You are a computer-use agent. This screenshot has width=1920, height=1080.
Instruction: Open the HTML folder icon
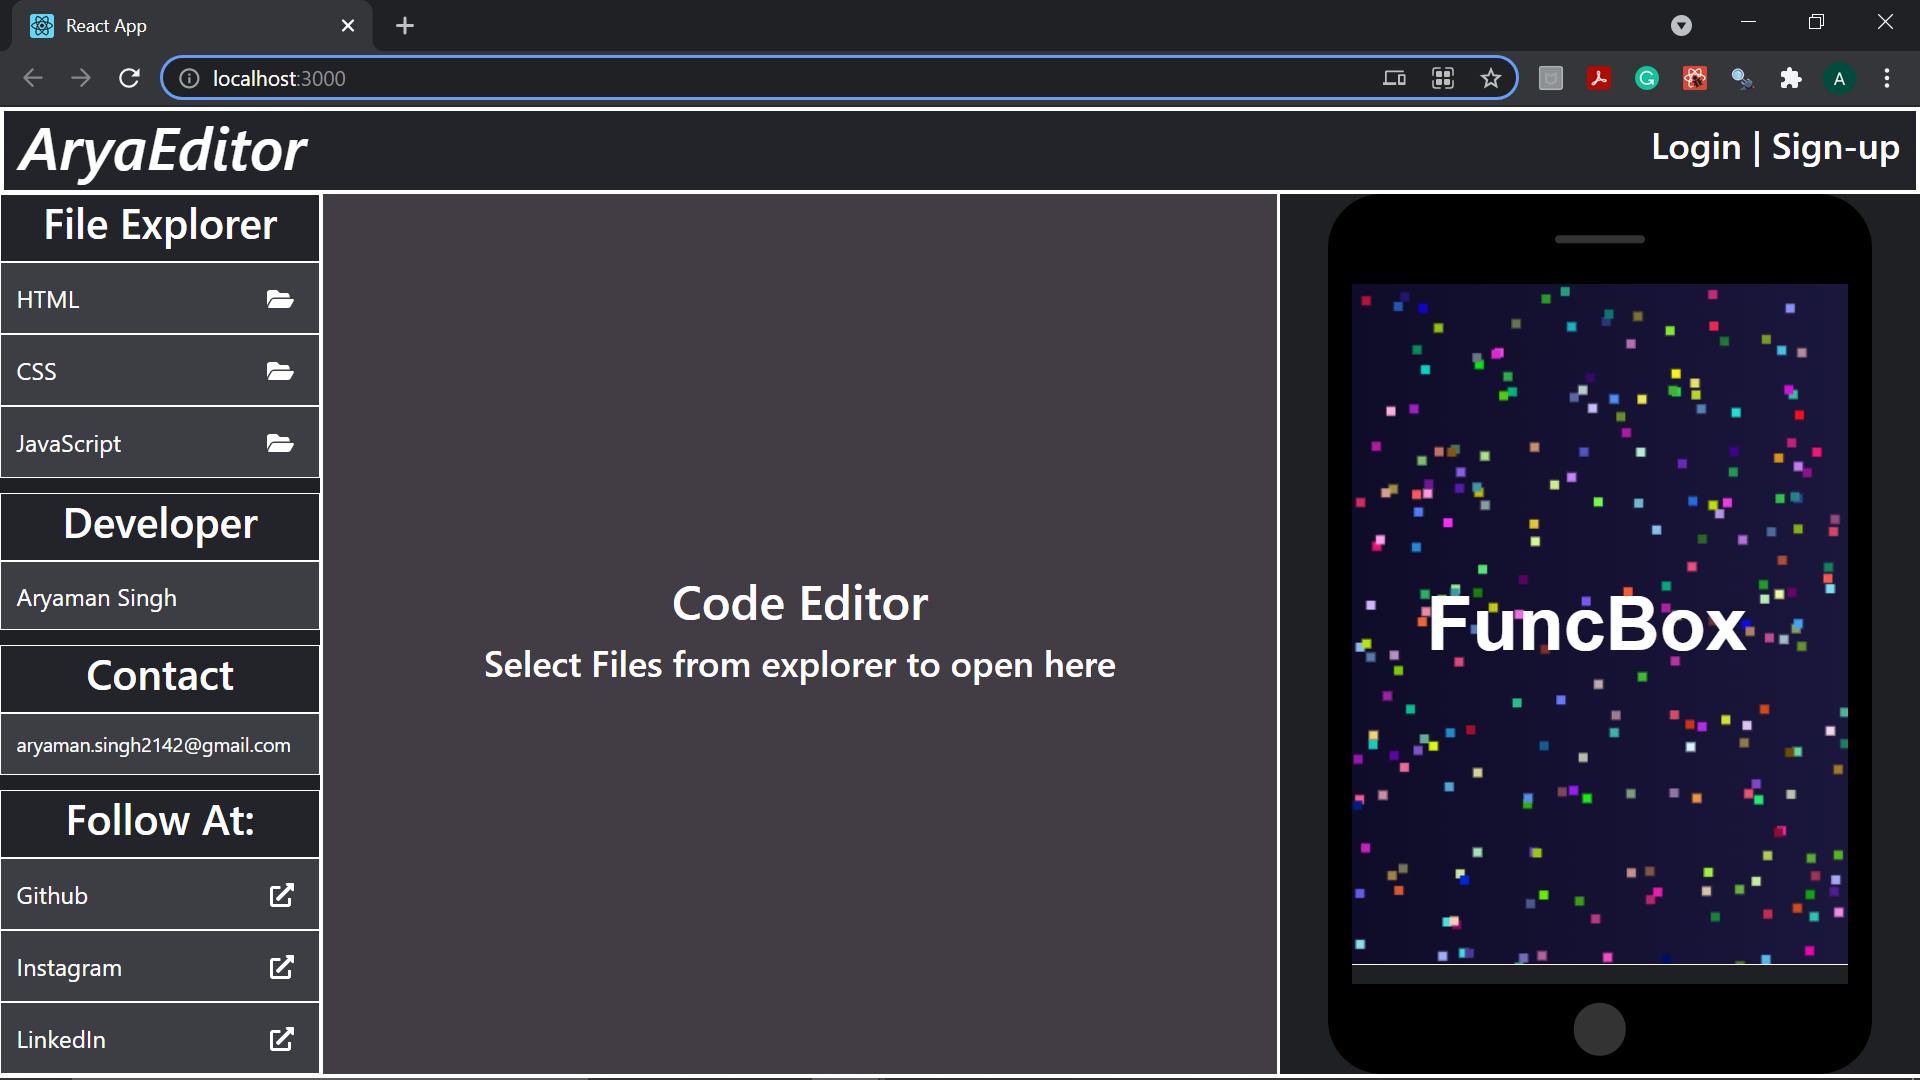click(x=280, y=299)
